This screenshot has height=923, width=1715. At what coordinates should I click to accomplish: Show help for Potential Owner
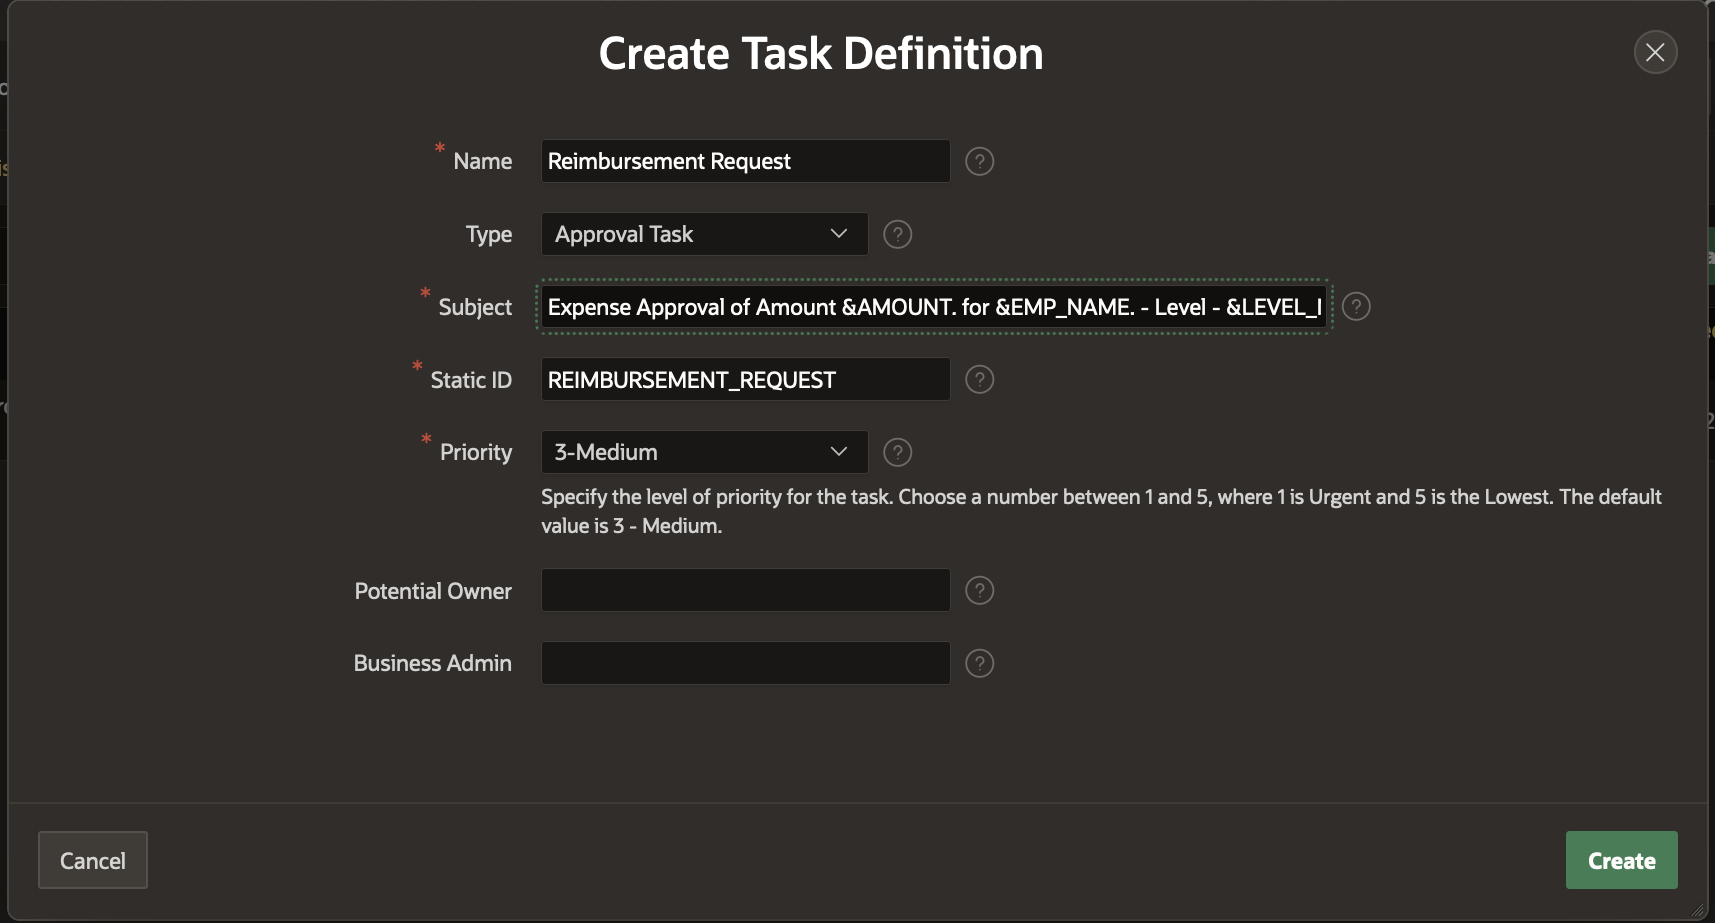(979, 591)
